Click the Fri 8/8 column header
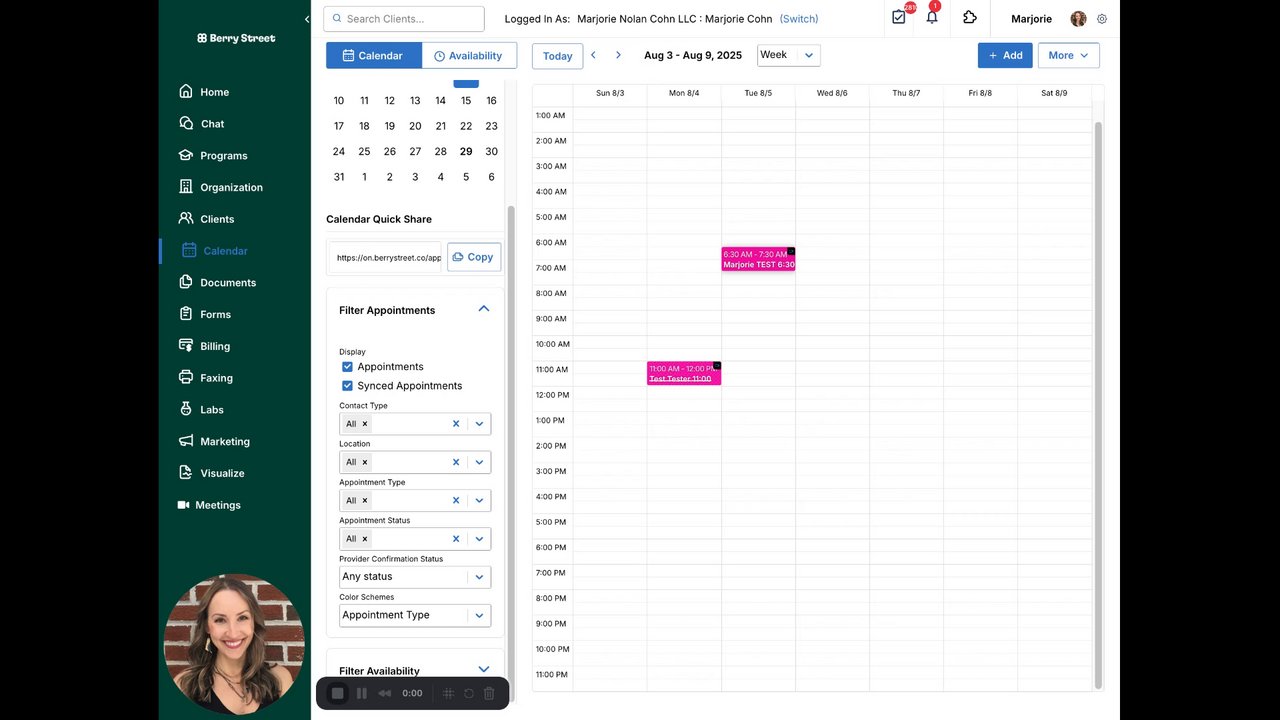This screenshot has width=1280, height=720. point(980,93)
